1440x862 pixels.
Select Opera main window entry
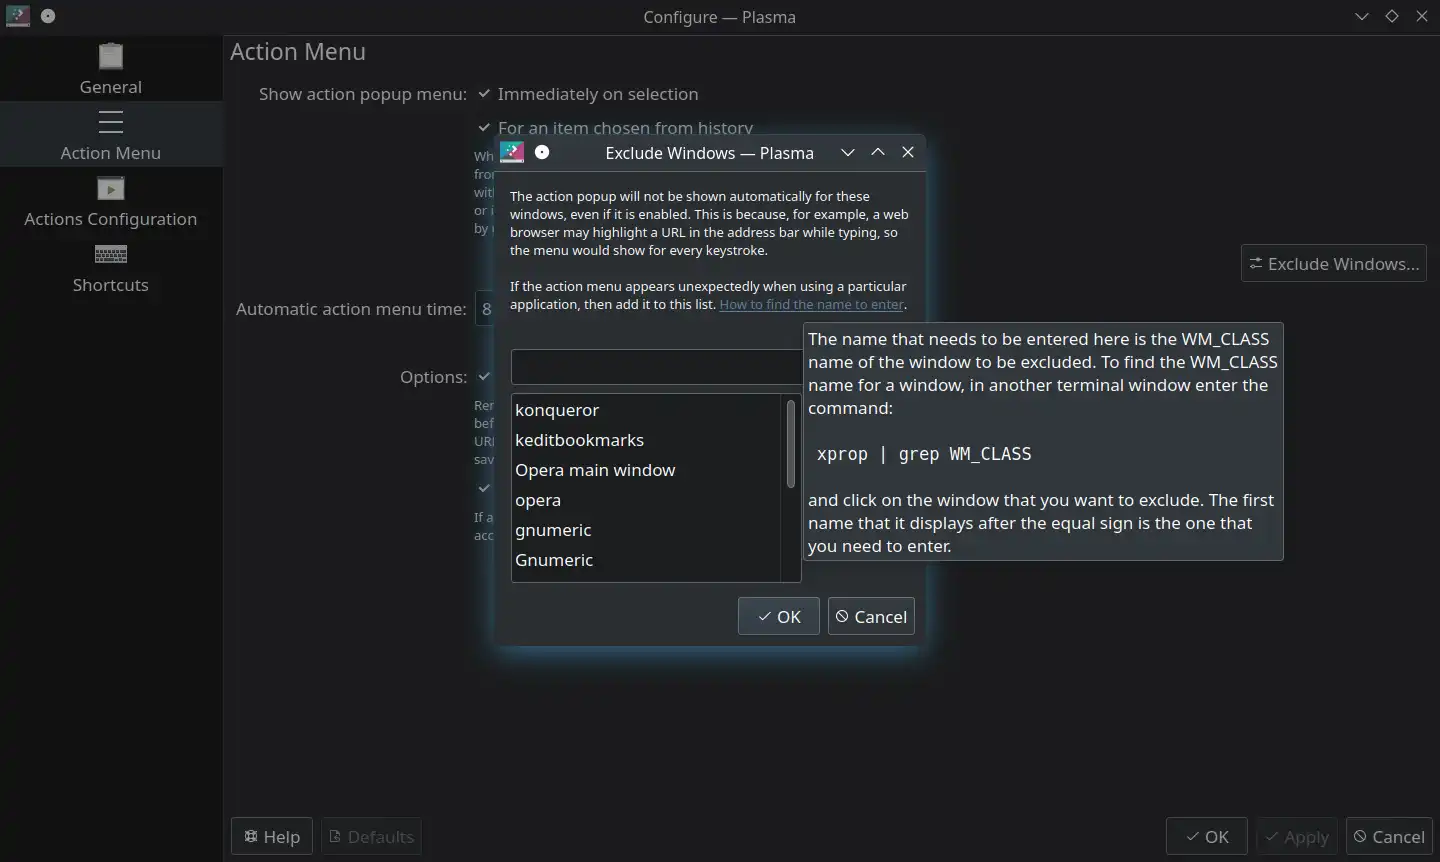646,470
